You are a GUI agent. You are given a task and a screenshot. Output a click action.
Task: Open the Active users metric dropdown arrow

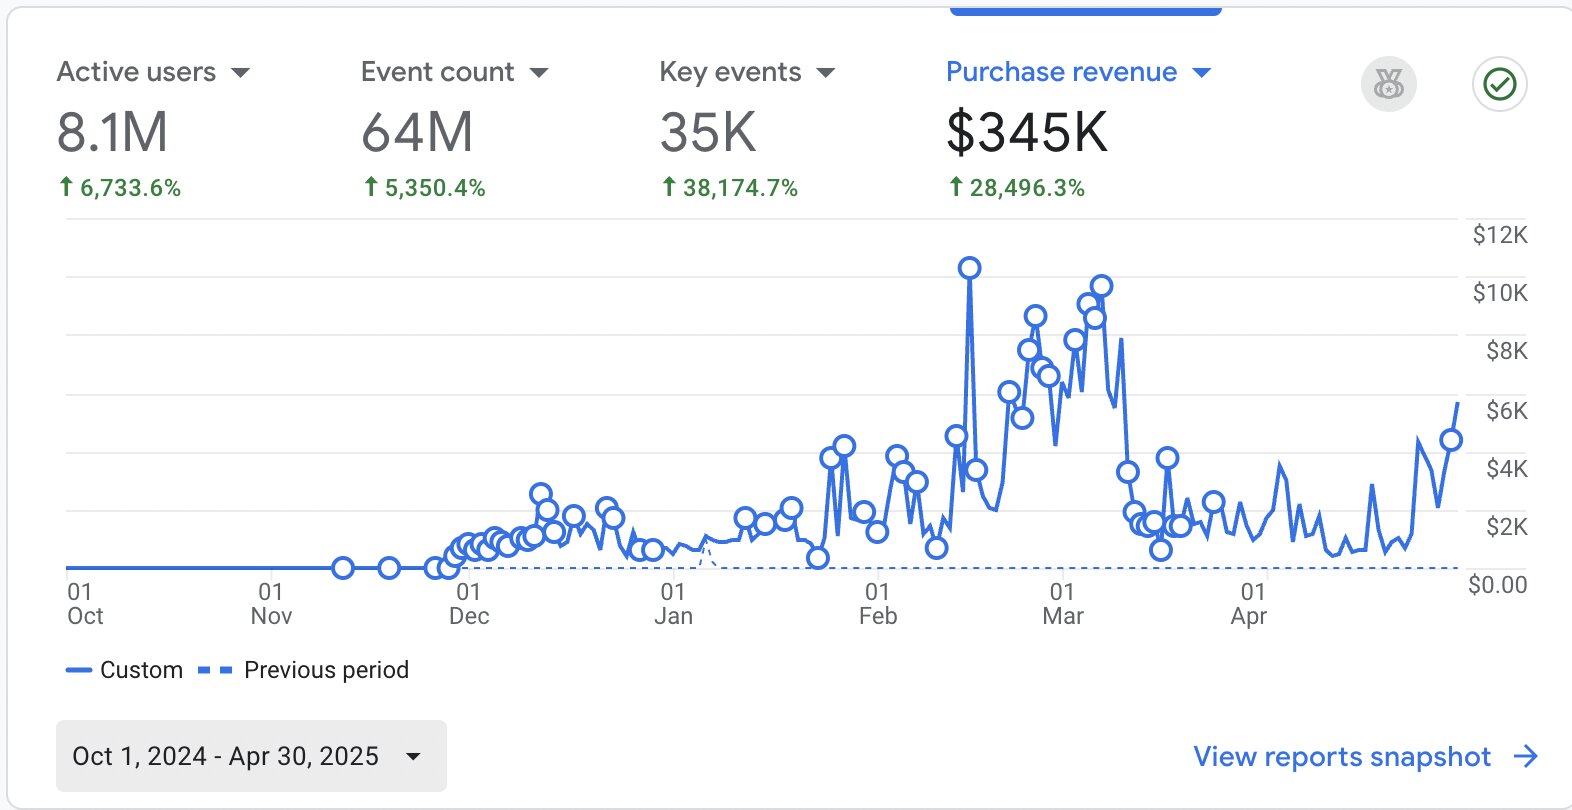point(240,73)
